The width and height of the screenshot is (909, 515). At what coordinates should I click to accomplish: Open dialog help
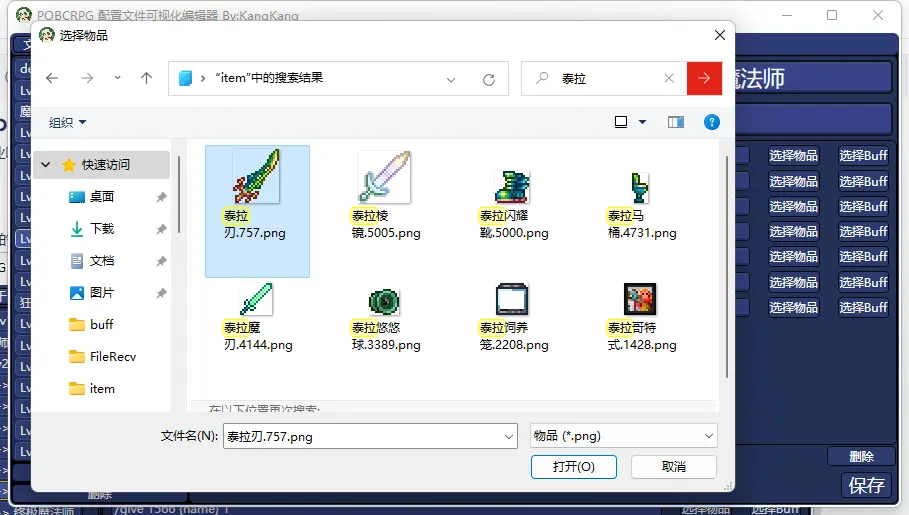tap(711, 122)
